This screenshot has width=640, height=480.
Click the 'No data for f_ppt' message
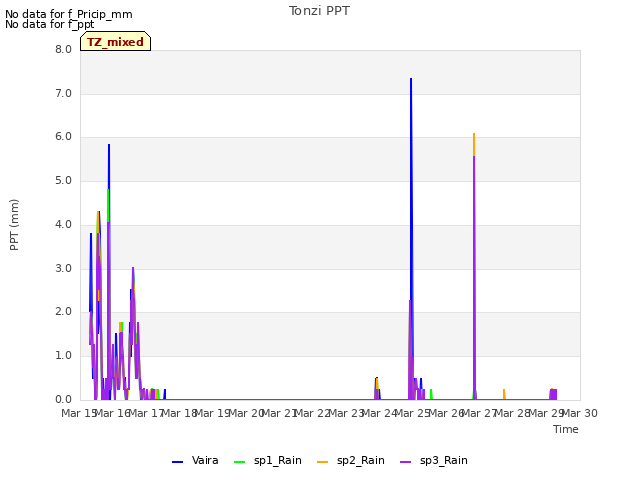coord(49,24)
